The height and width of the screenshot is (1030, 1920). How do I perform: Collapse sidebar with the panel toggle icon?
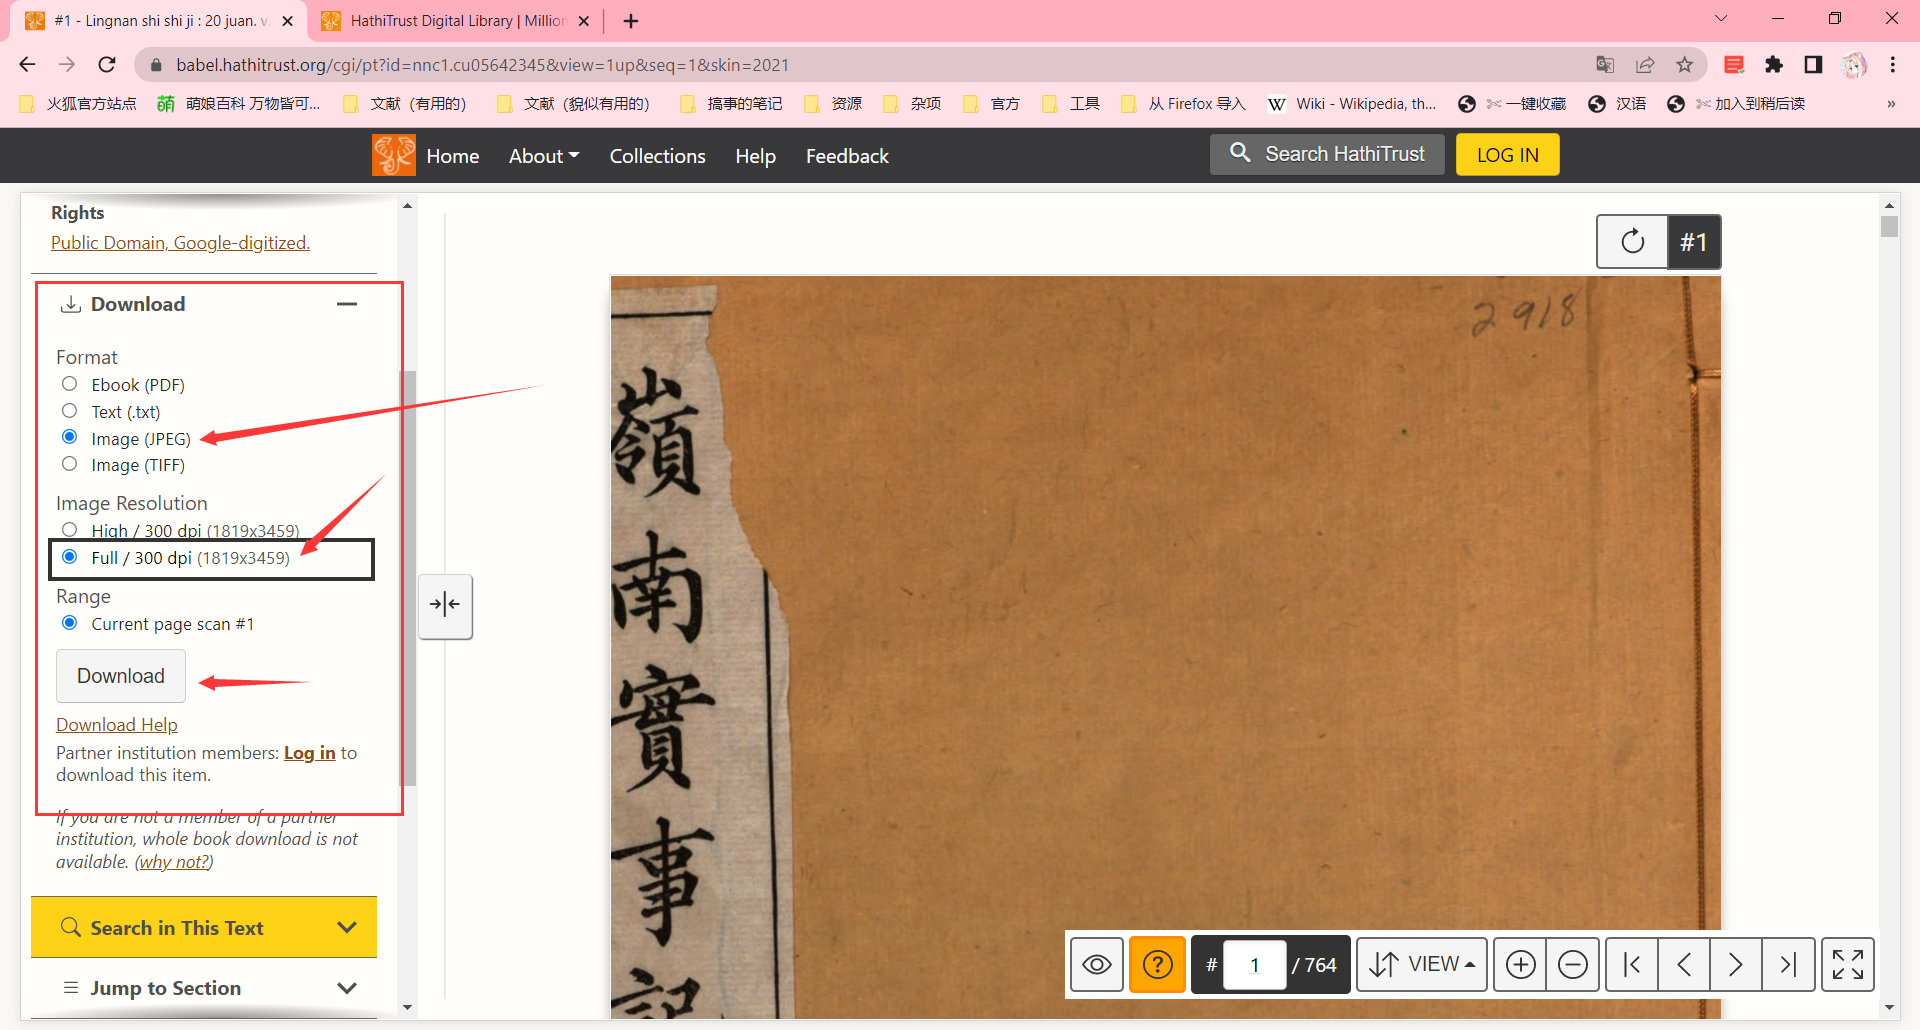coord(445,605)
